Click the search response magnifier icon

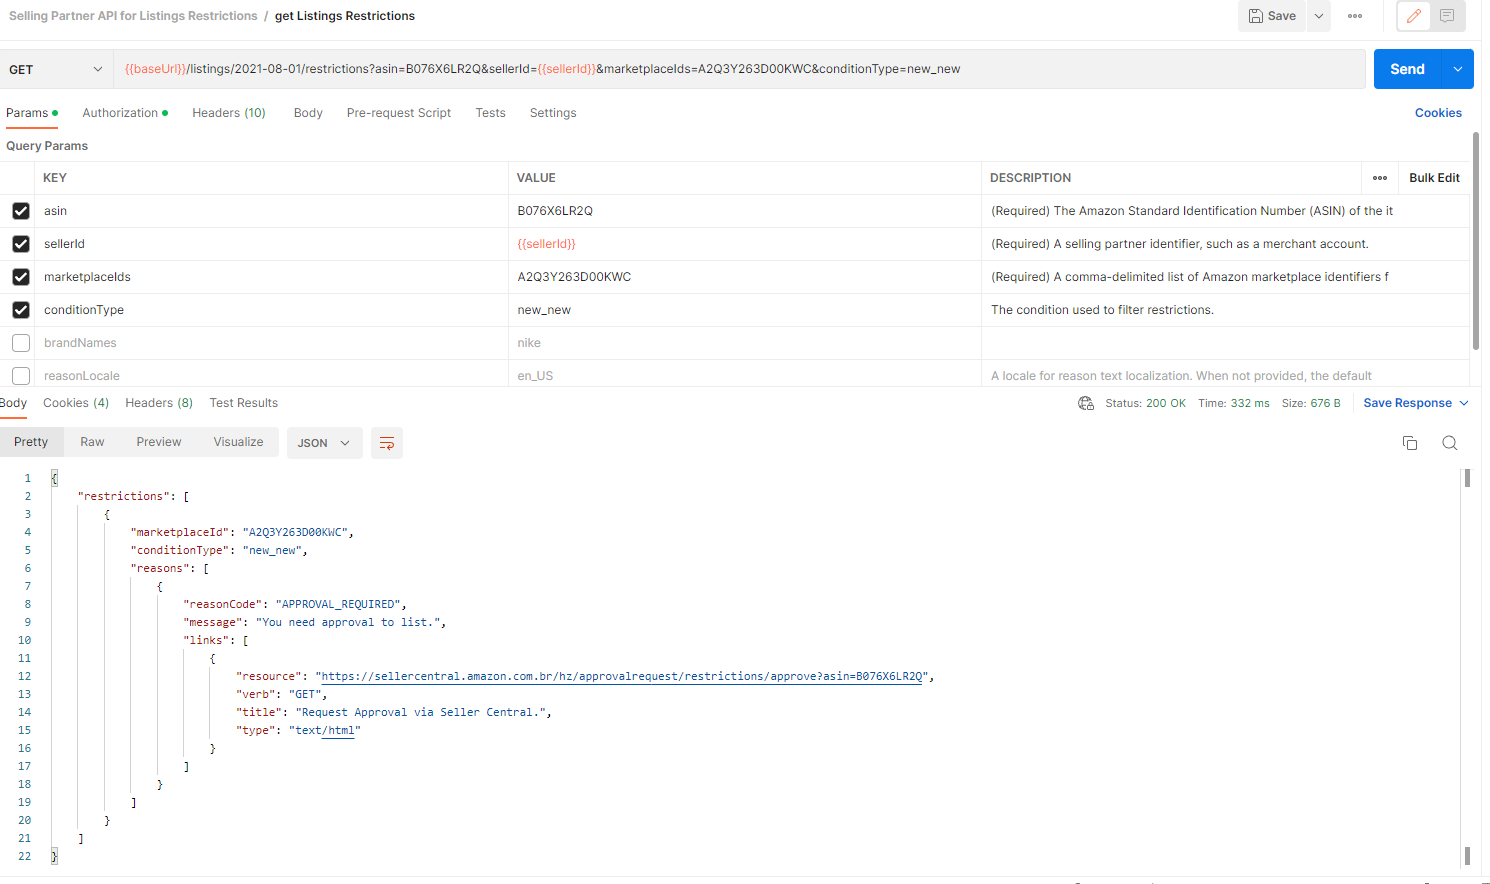point(1450,443)
